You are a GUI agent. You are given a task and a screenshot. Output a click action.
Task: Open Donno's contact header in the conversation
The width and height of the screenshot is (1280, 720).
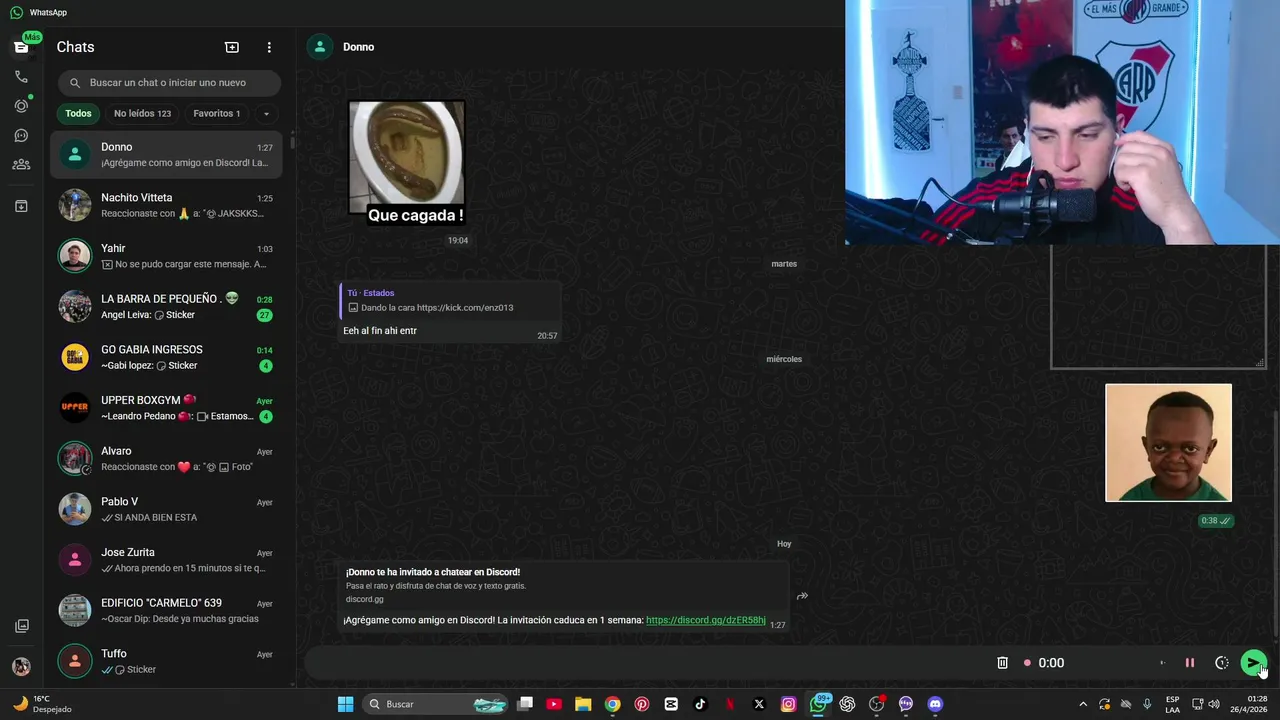[x=358, y=47]
